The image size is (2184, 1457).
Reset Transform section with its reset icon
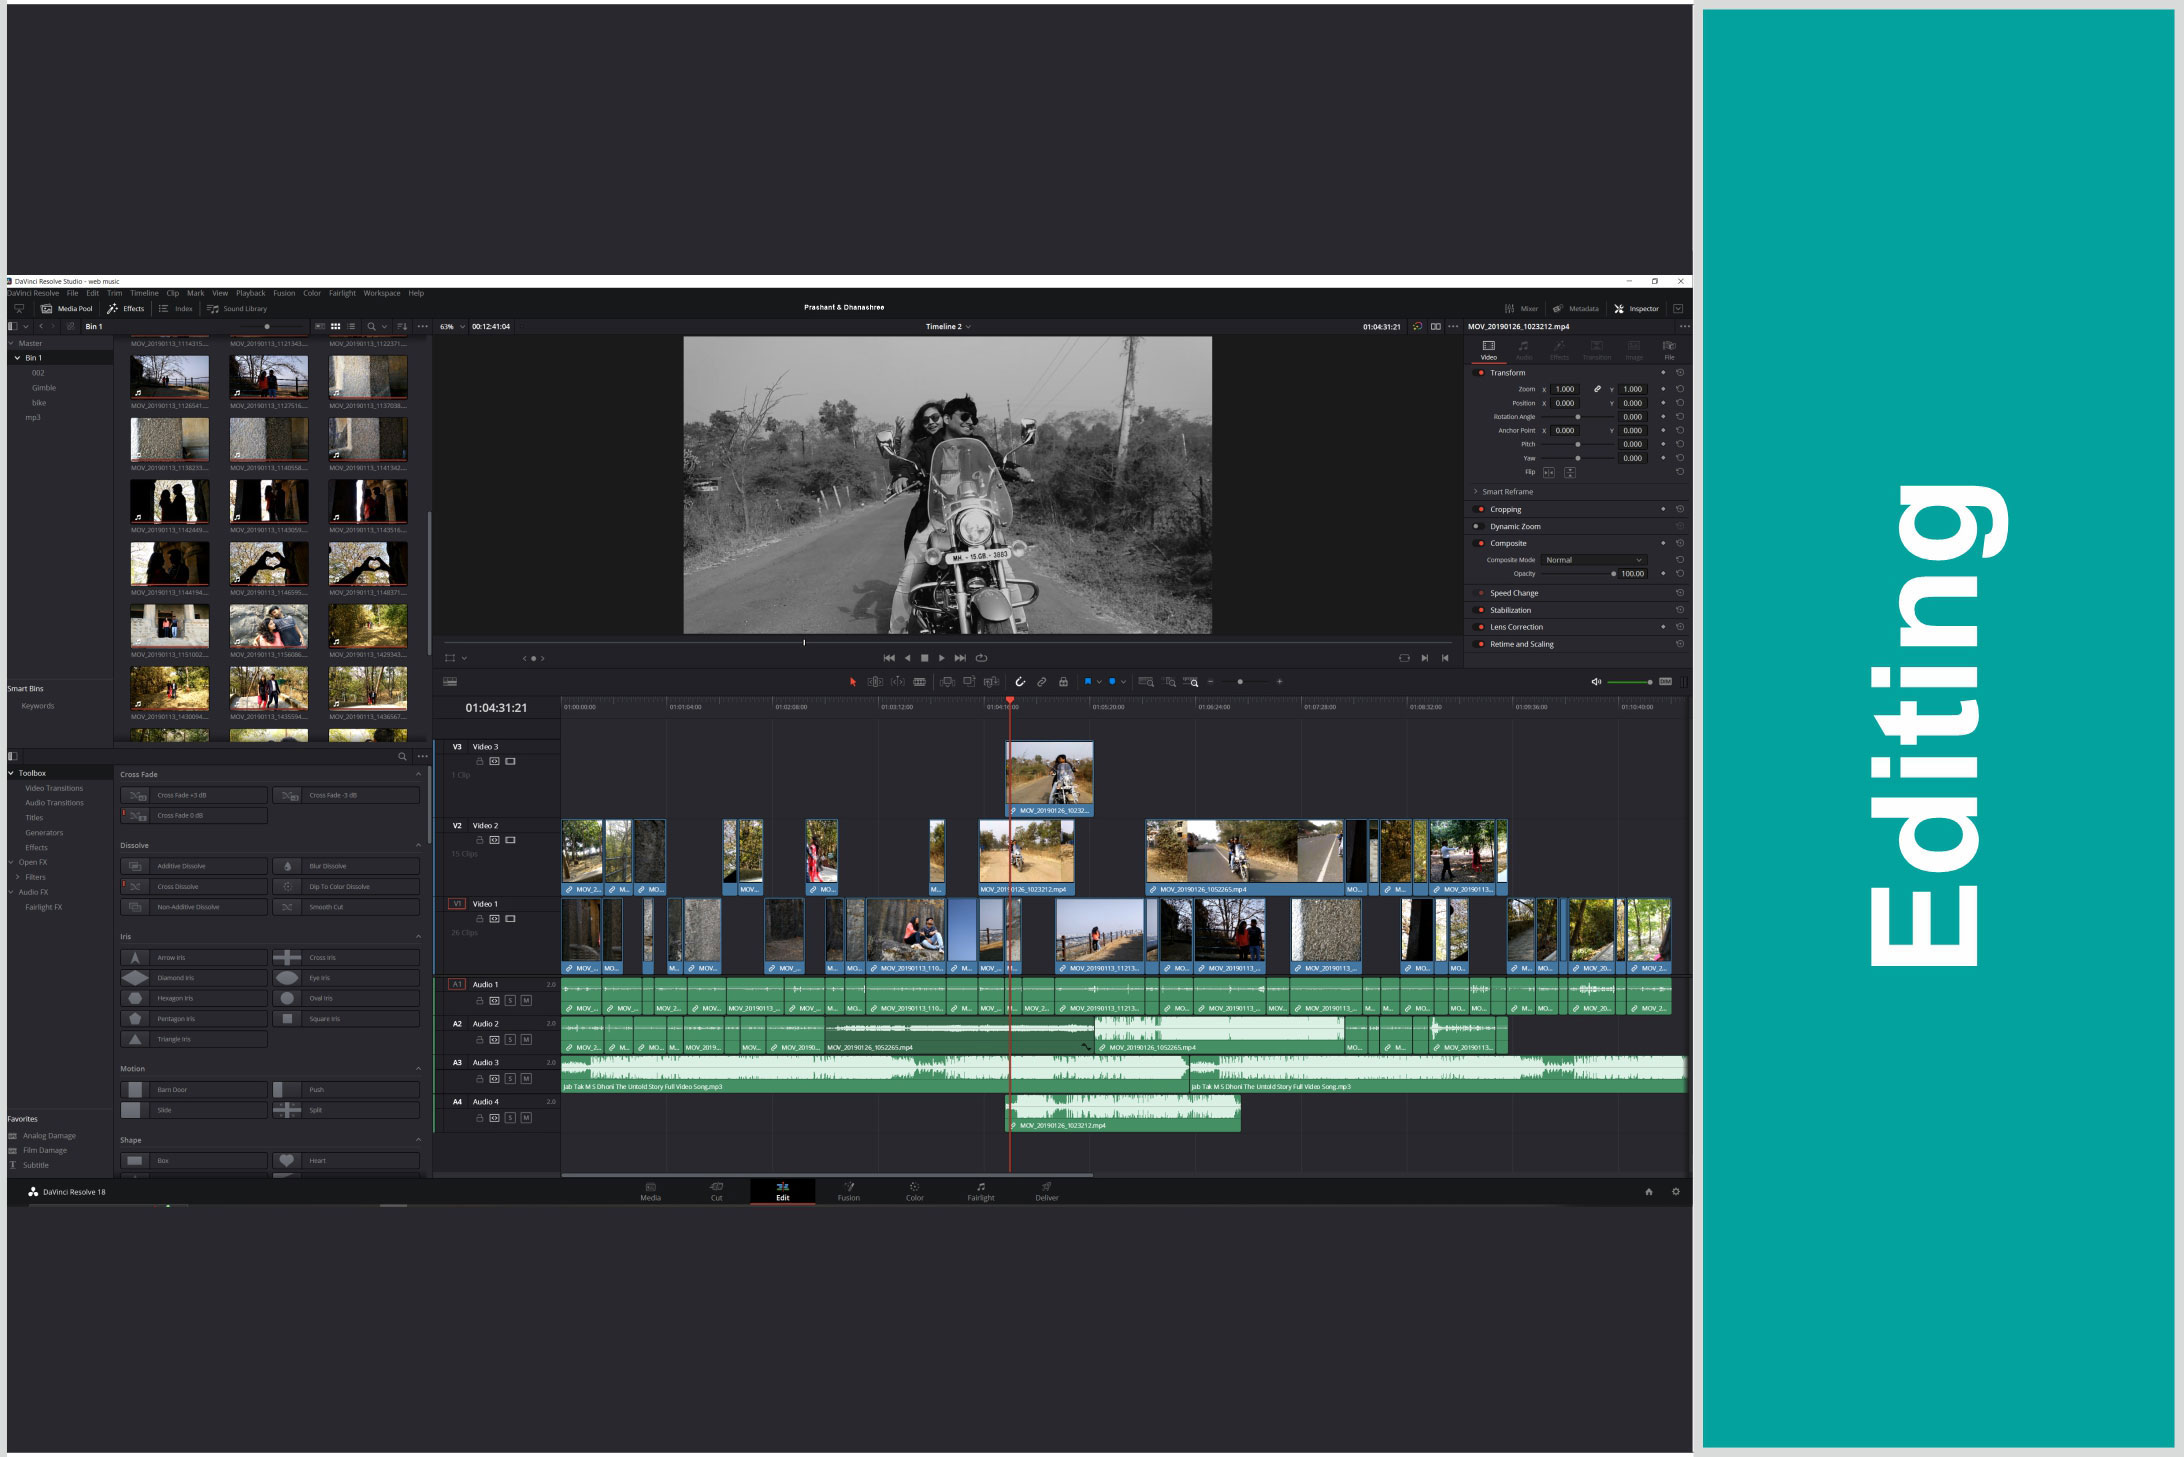pos(1680,373)
